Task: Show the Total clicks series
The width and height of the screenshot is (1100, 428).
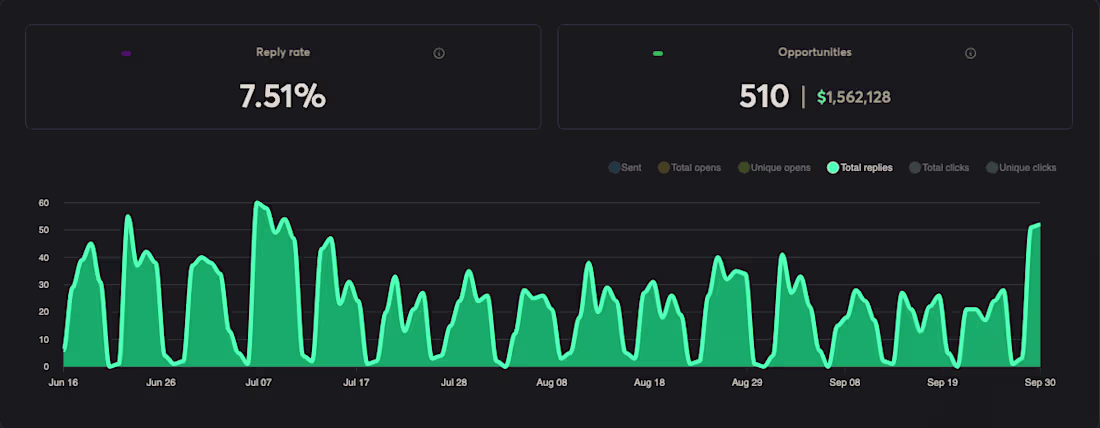Action: (x=939, y=168)
